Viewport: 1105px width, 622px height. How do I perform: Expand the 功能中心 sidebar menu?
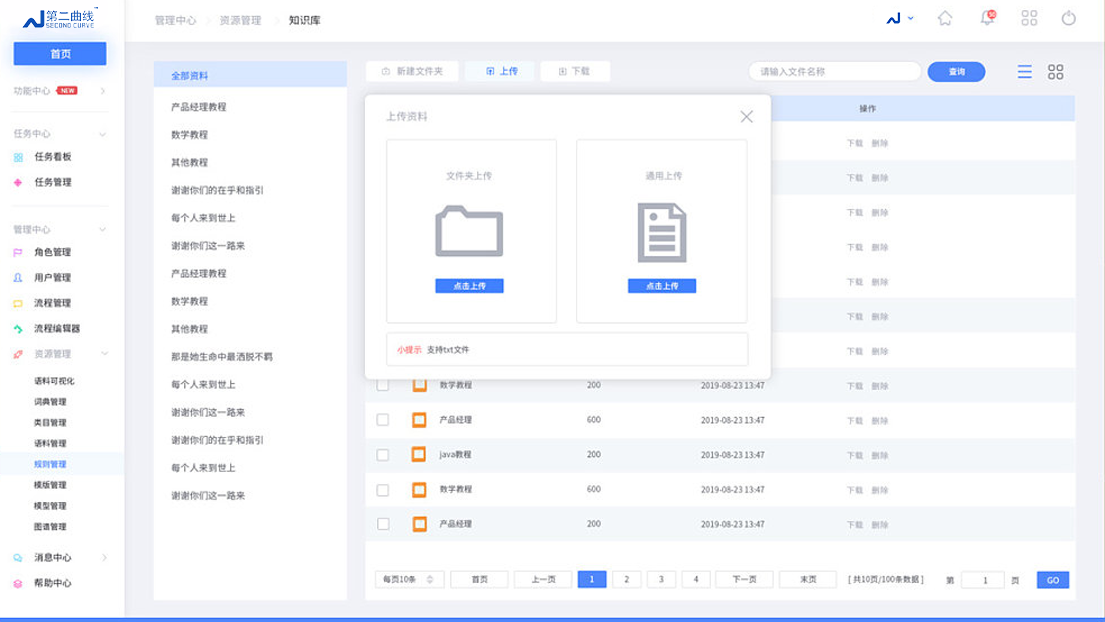pos(103,91)
